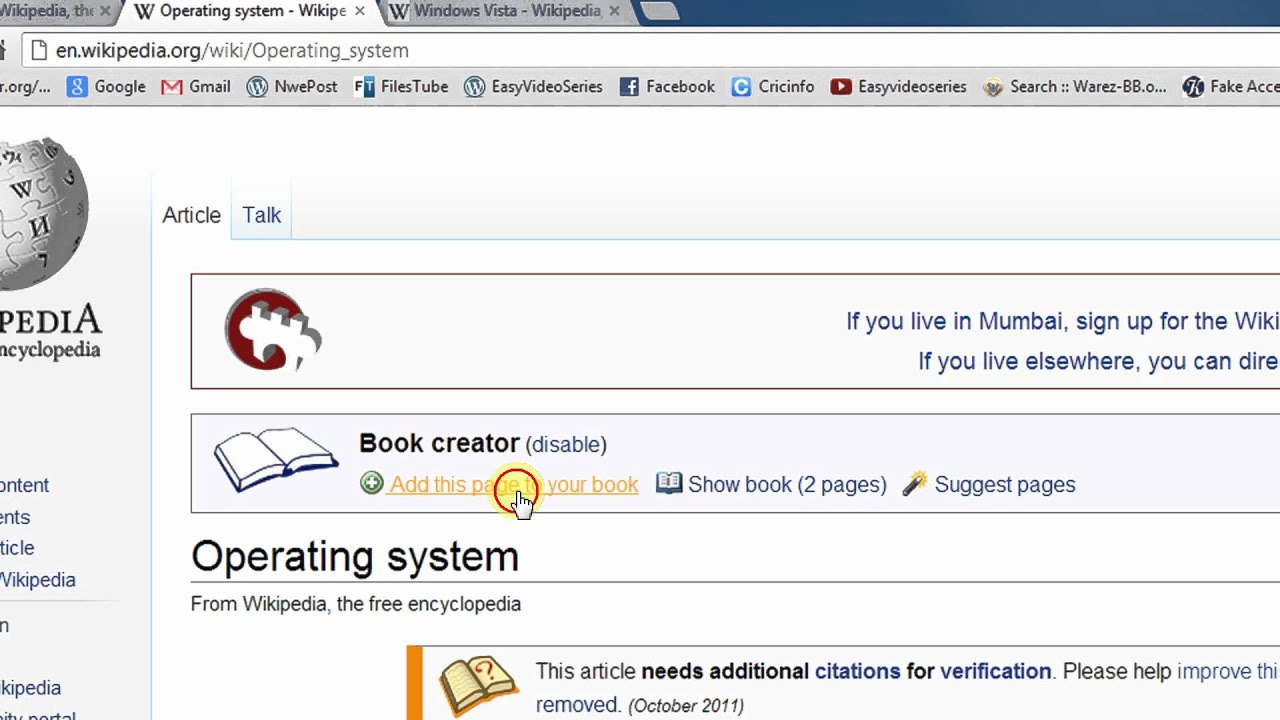
Task: Open the Mumbai sign up banner link
Action: [1062, 321]
